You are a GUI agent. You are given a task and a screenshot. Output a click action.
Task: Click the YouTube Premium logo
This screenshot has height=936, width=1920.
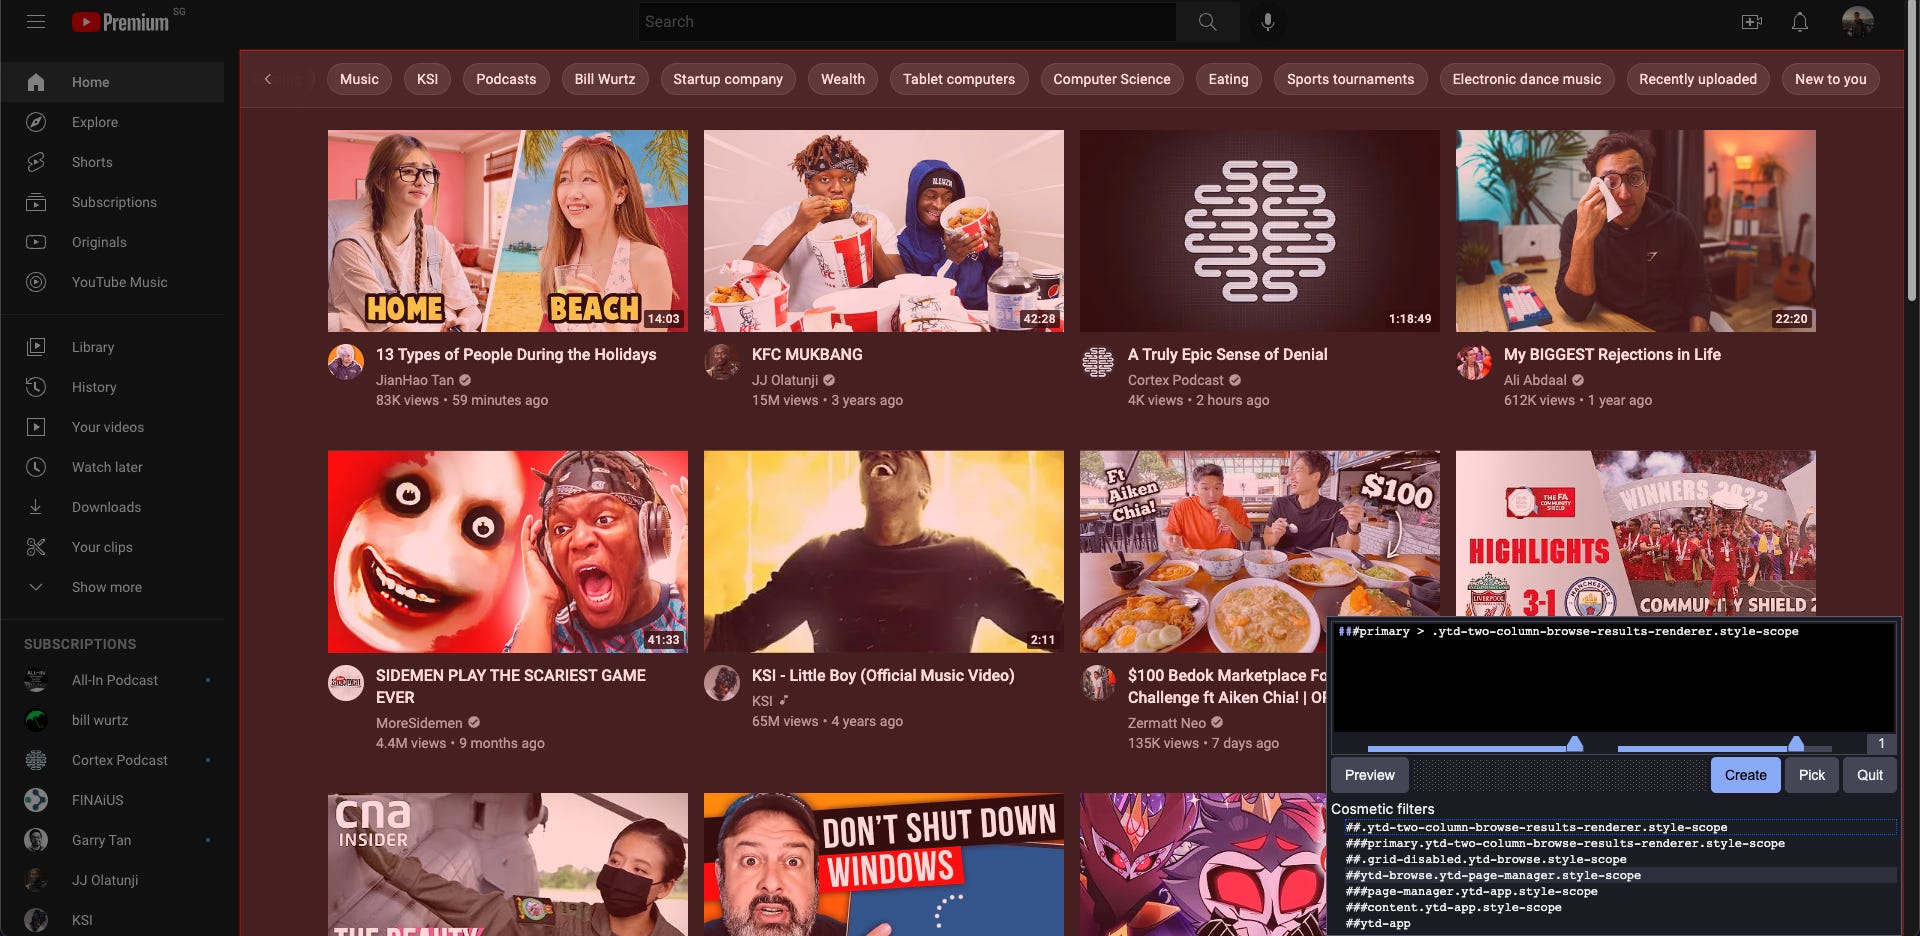point(120,21)
